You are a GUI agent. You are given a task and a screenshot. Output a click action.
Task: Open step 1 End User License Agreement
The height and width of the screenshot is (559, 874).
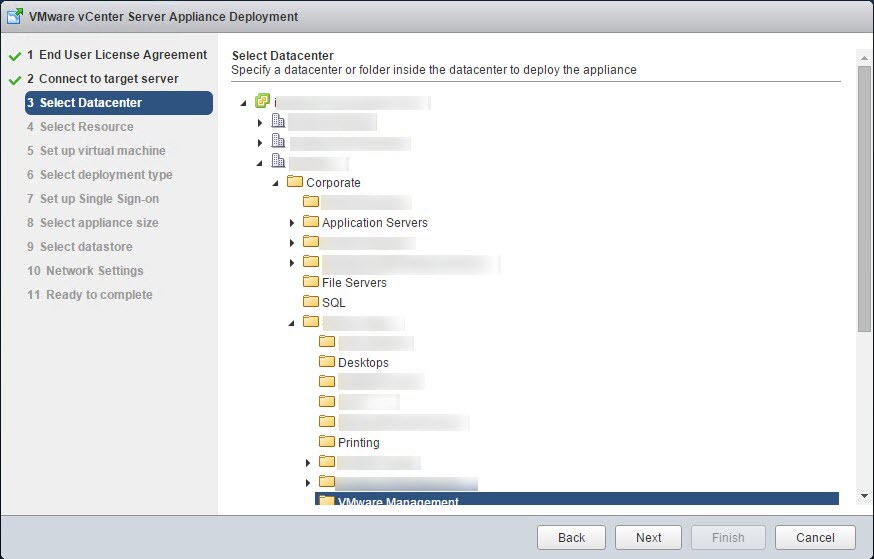(117, 55)
